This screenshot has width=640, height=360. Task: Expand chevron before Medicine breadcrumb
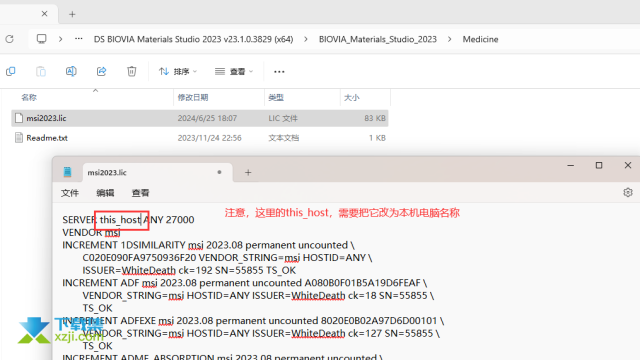449,39
